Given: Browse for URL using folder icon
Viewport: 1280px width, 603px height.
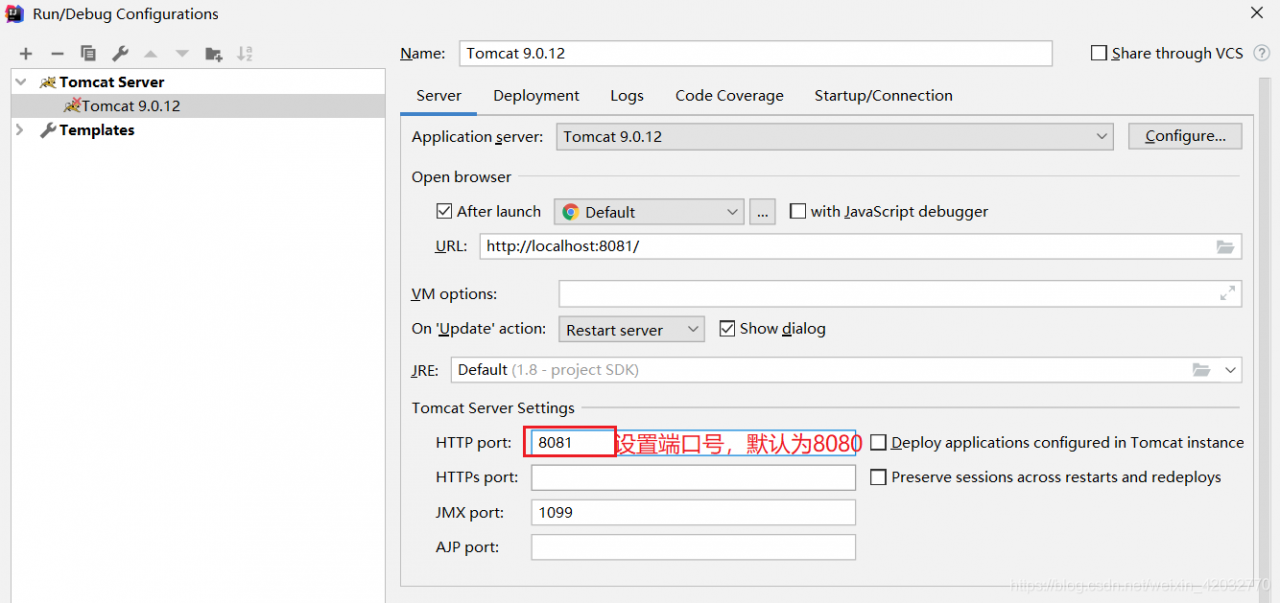Looking at the screenshot, I should pos(1225,246).
